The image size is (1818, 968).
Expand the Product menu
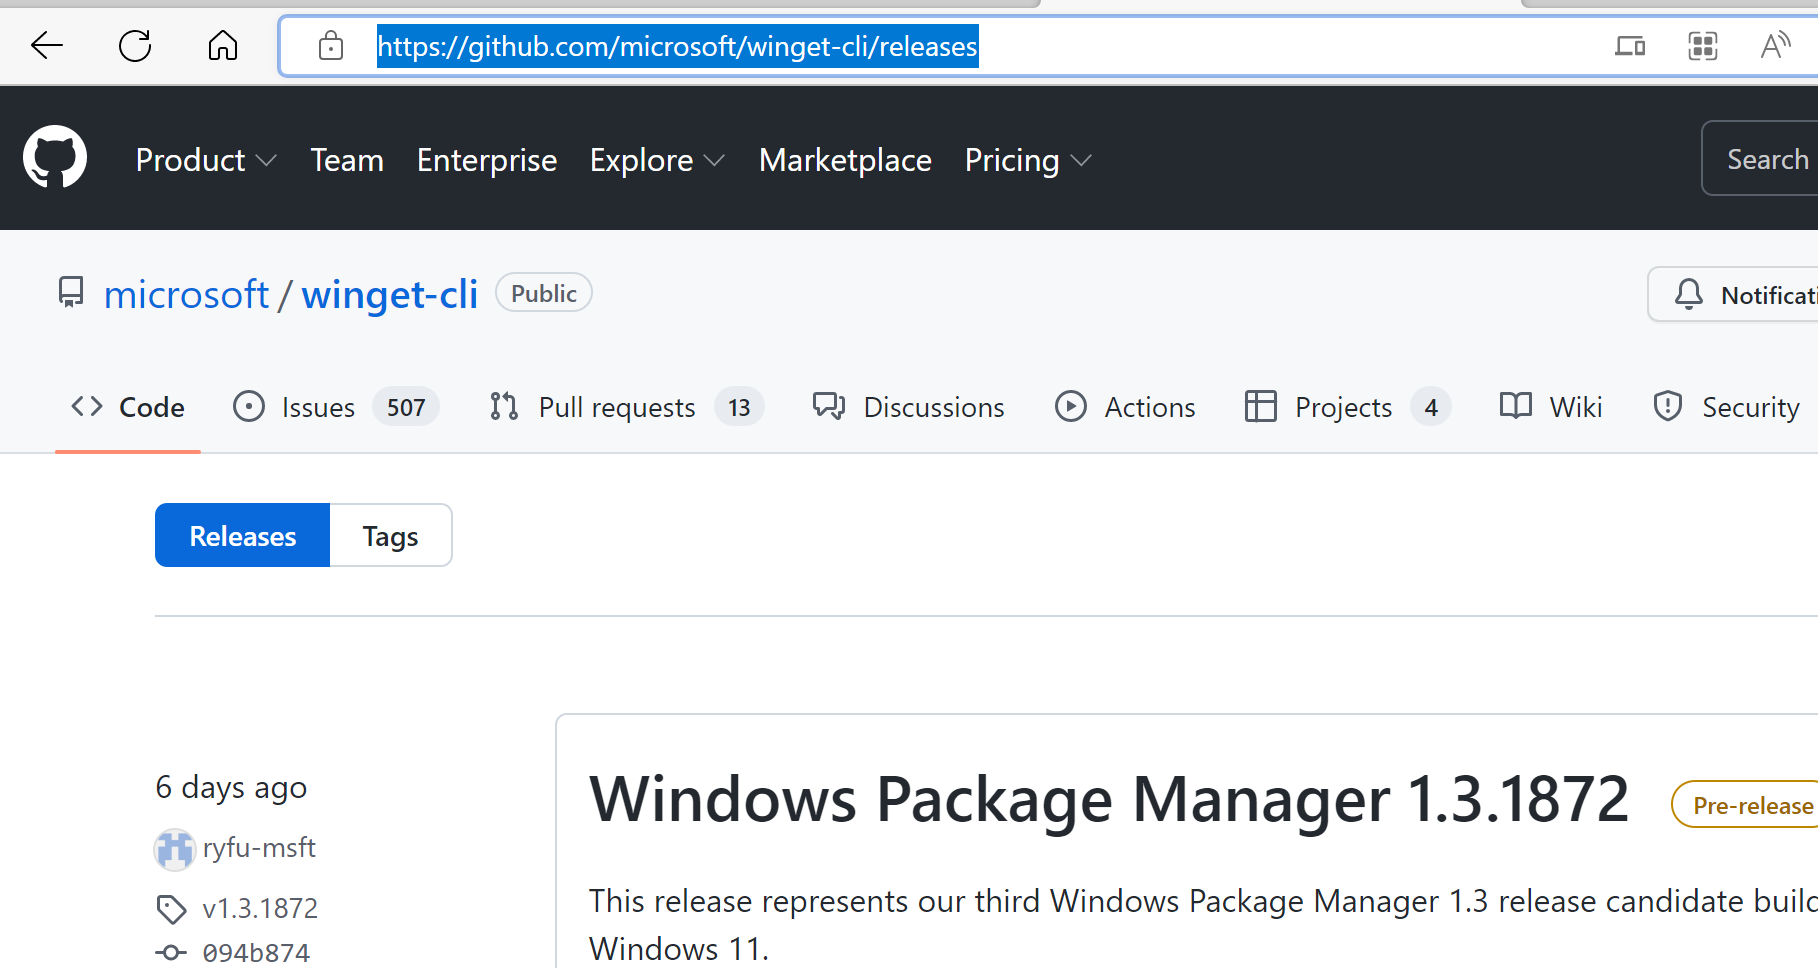(205, 160)
